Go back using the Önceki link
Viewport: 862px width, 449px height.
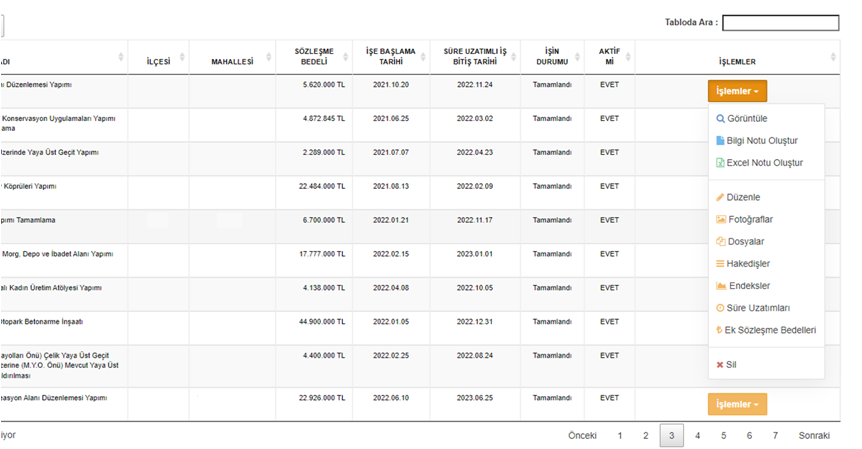(x=582, y=435)
